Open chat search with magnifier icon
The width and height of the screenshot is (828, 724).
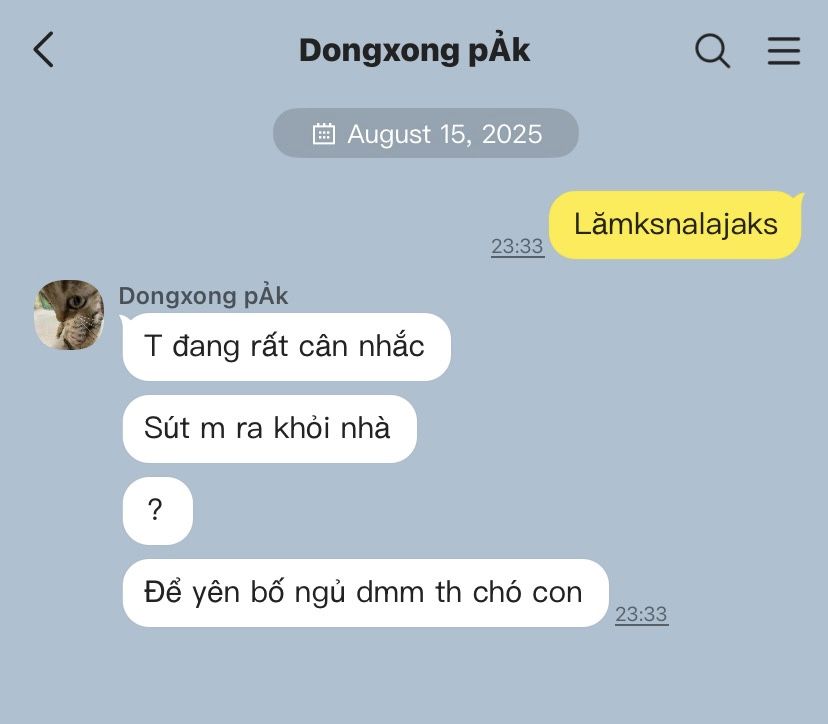(x=712, y=51)
